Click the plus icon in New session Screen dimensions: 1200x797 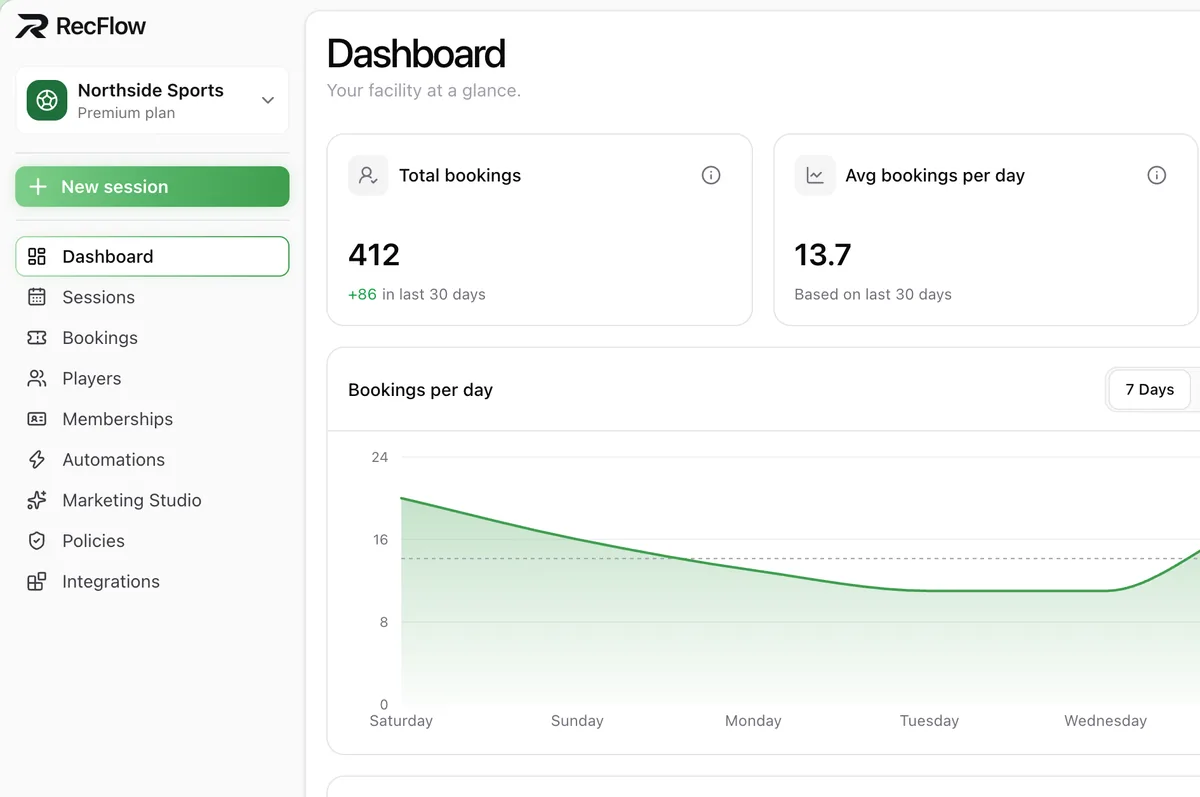[x=38, y=187]
